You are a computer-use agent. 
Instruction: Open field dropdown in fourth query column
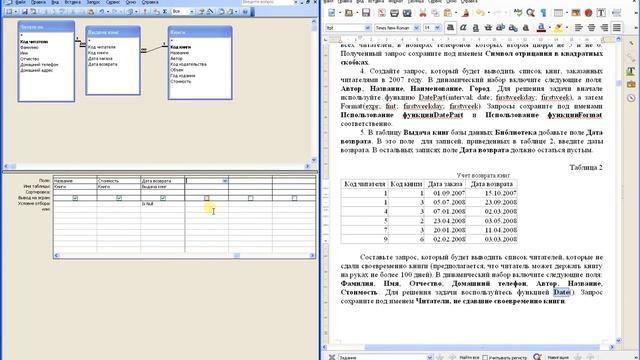tap(225, 180)
